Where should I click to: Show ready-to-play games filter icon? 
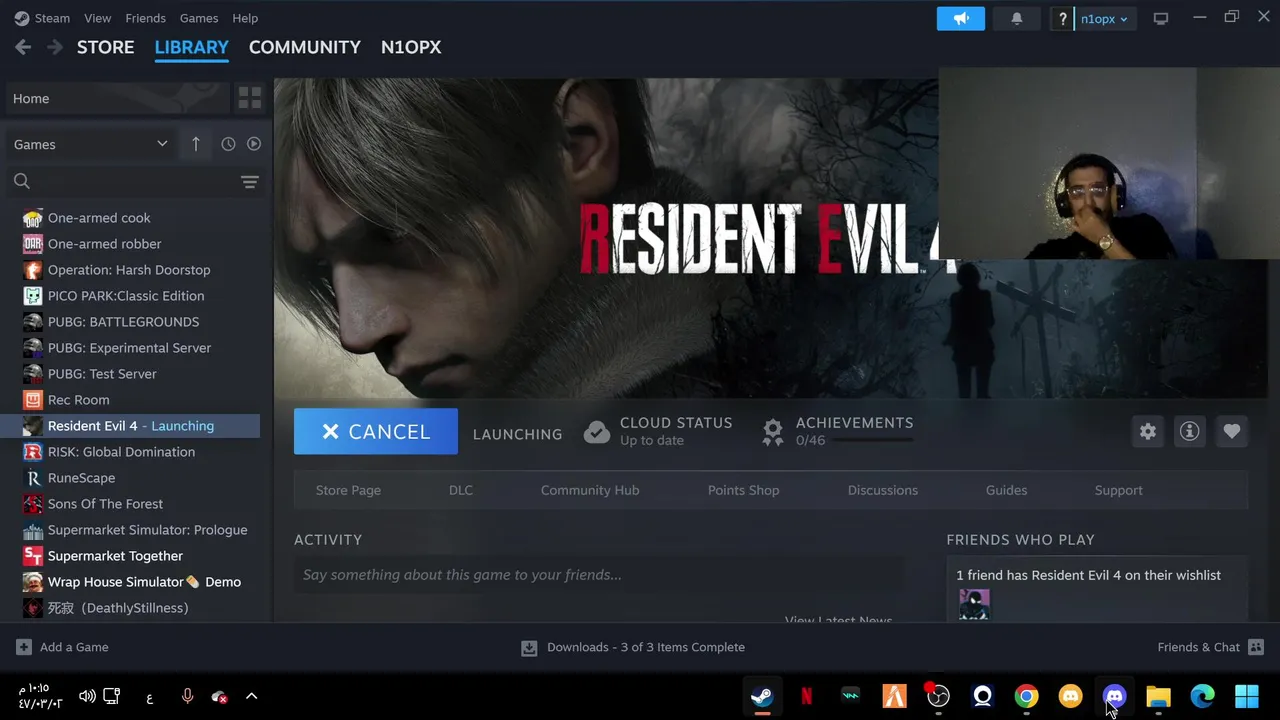(x=254, y=144)
